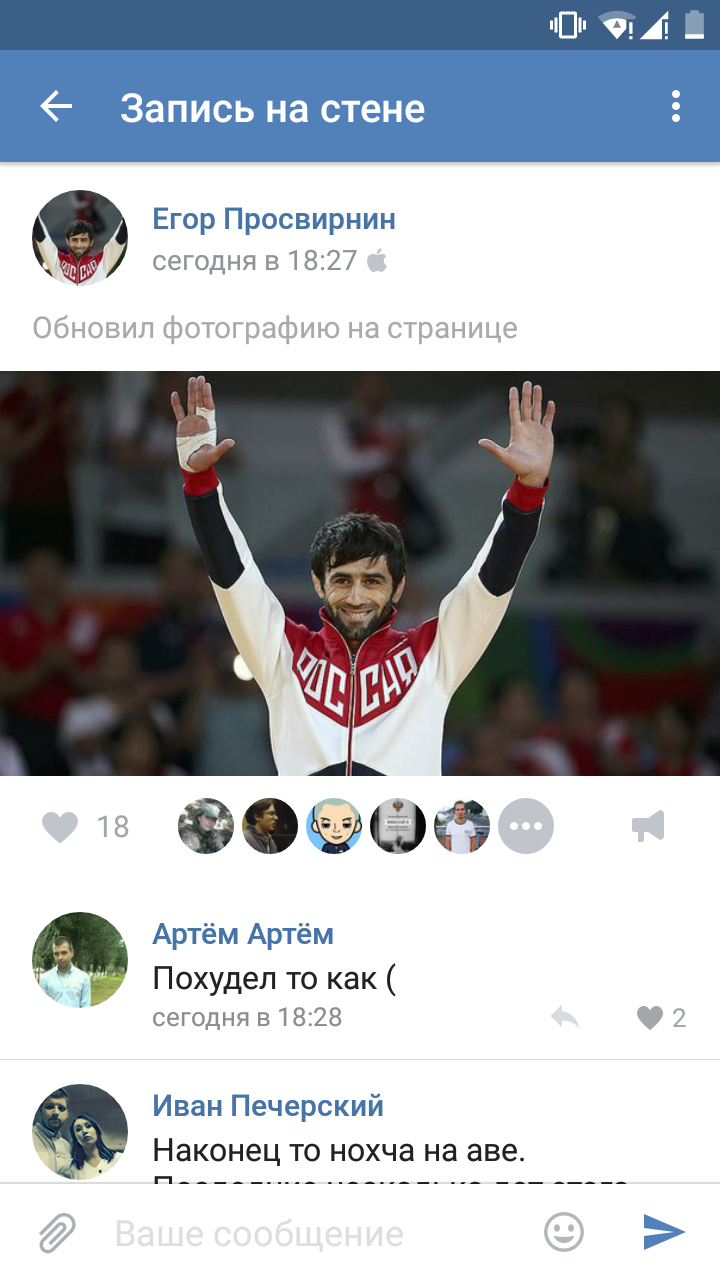Open the three-dot overflow menu
Screen dimensions: 720x1280
coord(676,107)
